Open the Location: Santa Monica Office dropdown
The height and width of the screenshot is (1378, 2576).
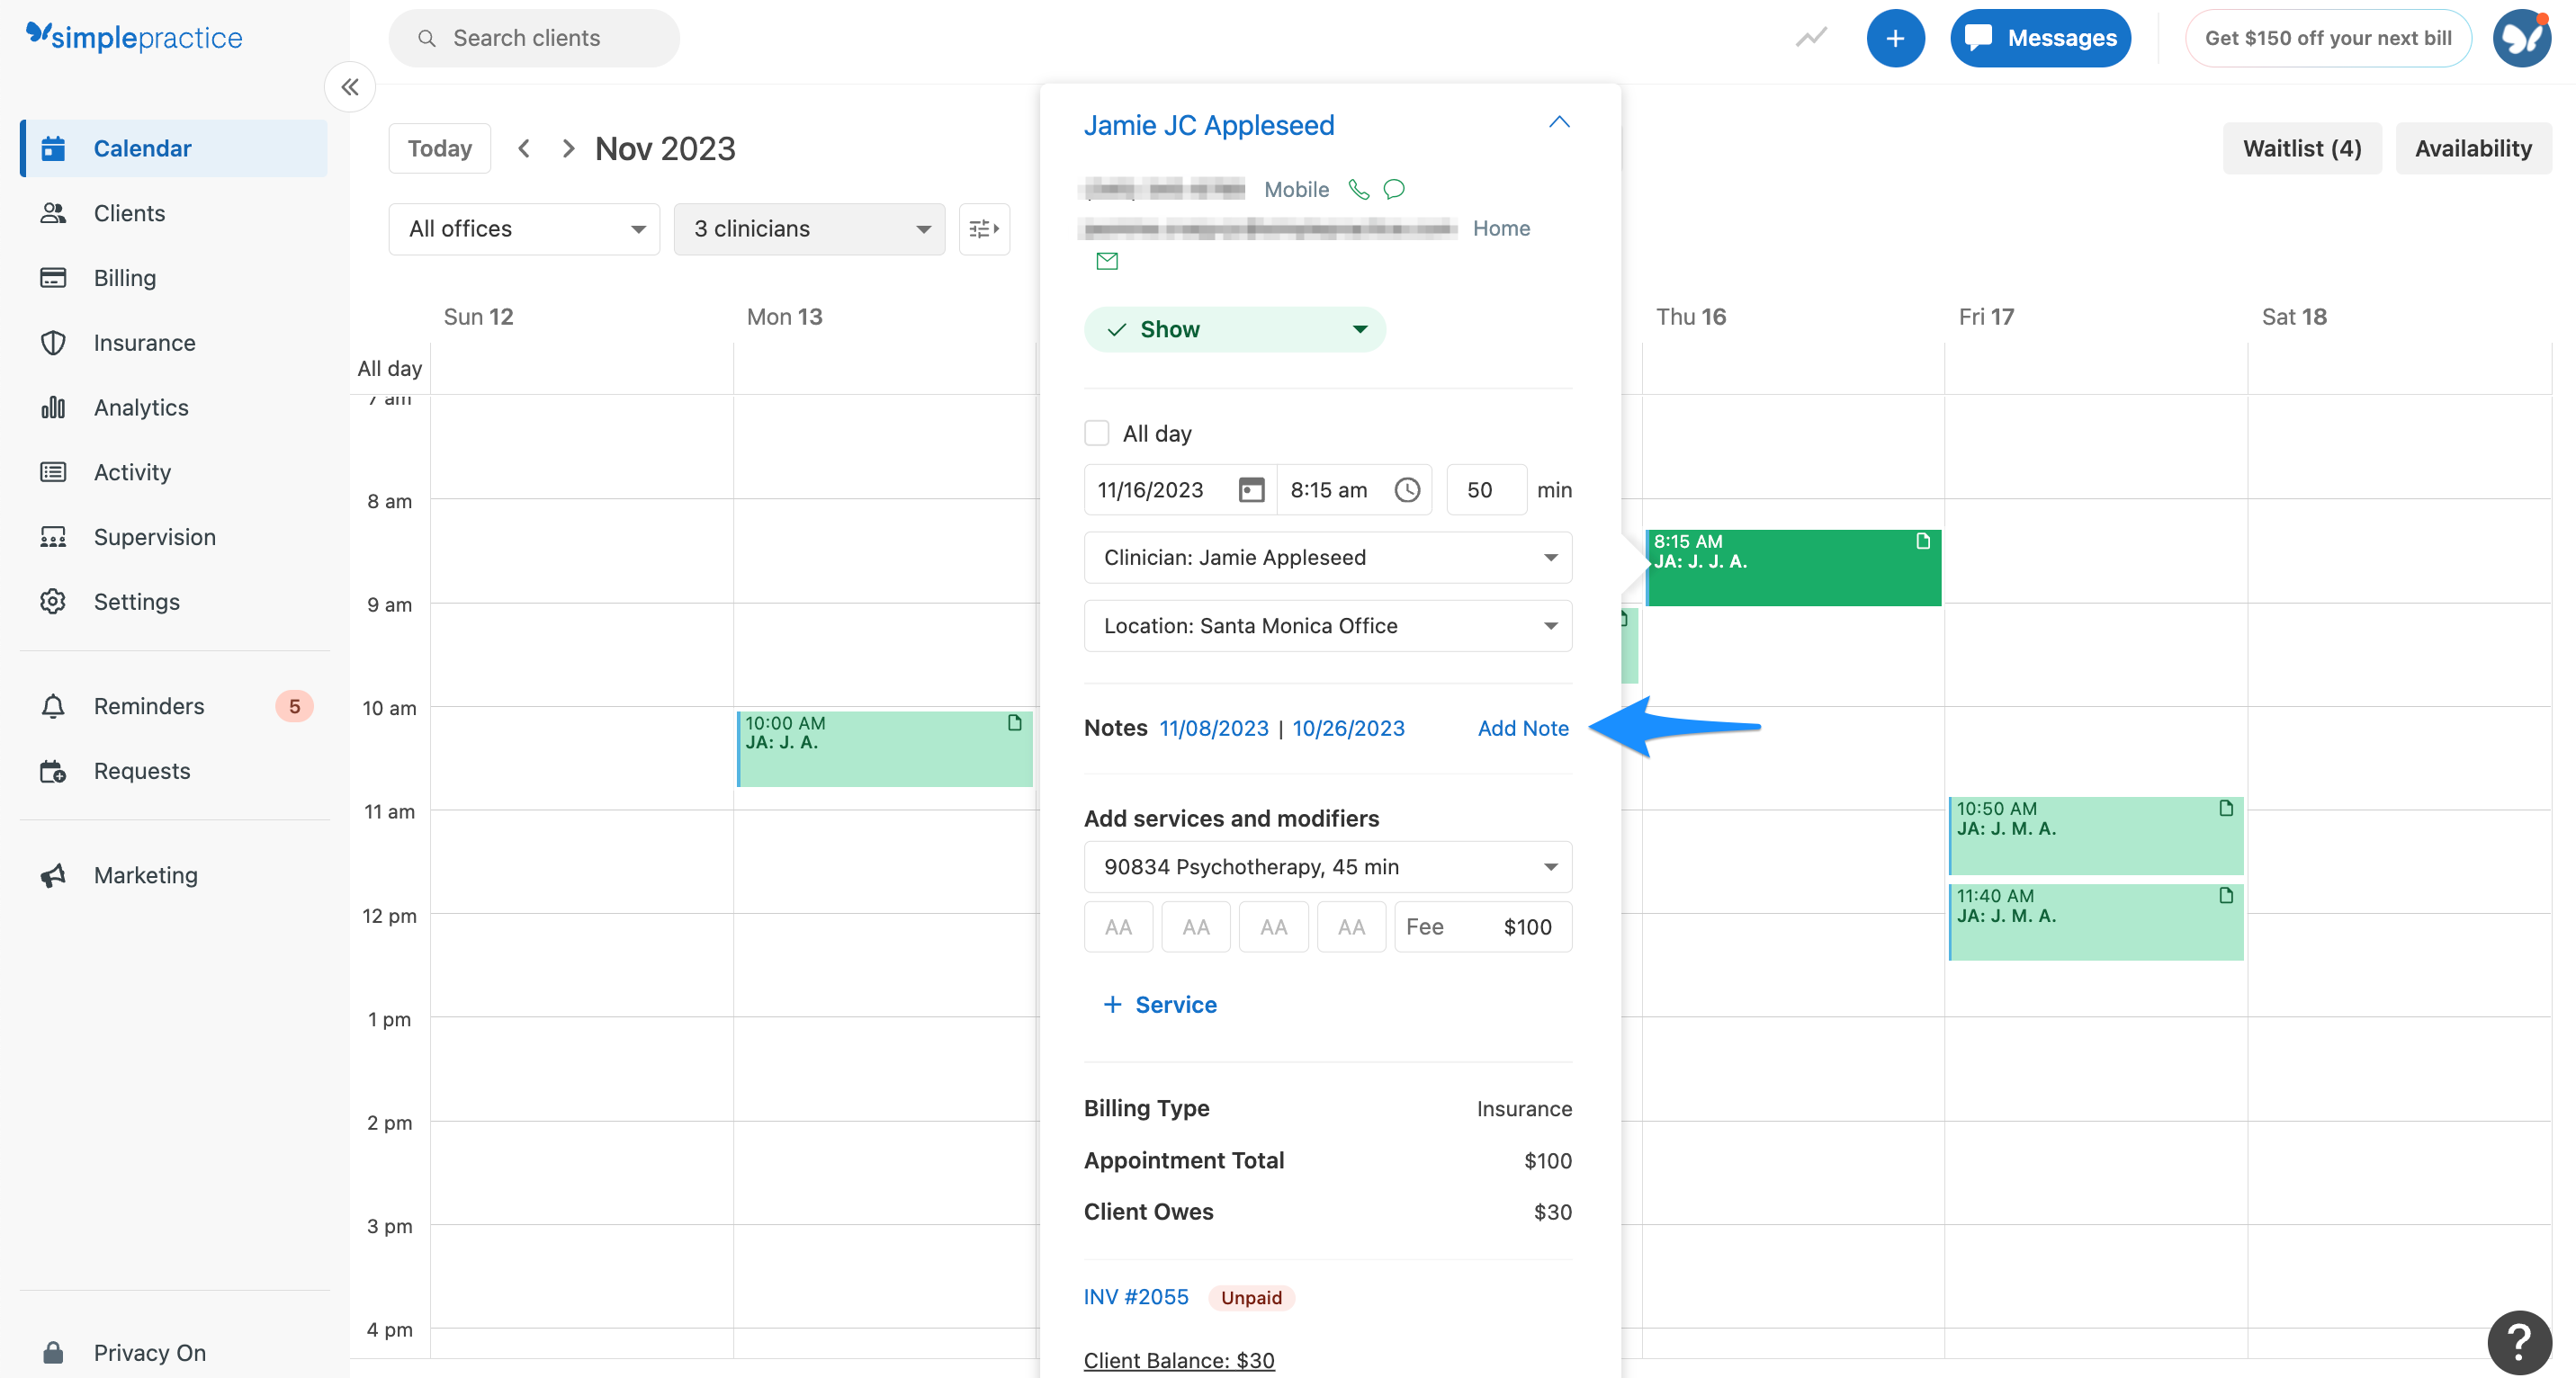click(x=1327, y=626)
